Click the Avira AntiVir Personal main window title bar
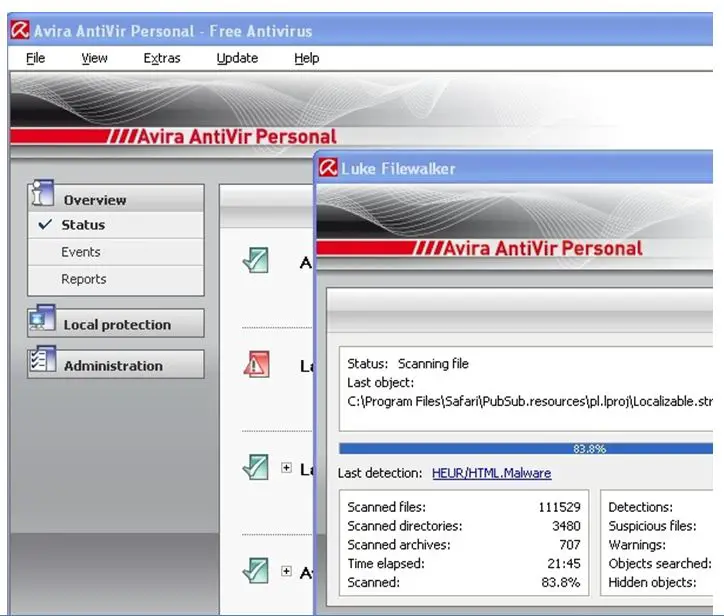The width and height of the screenshot is (724, 616). pos(360,30)
